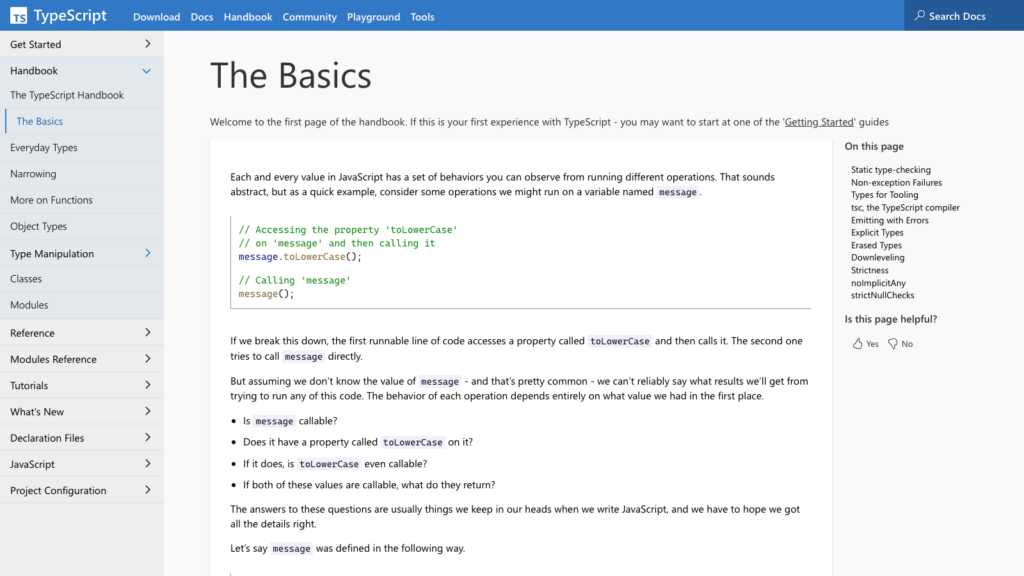Go to the Community page
The width and height of the screenshot is (1024, 576).
pos(310,17)
